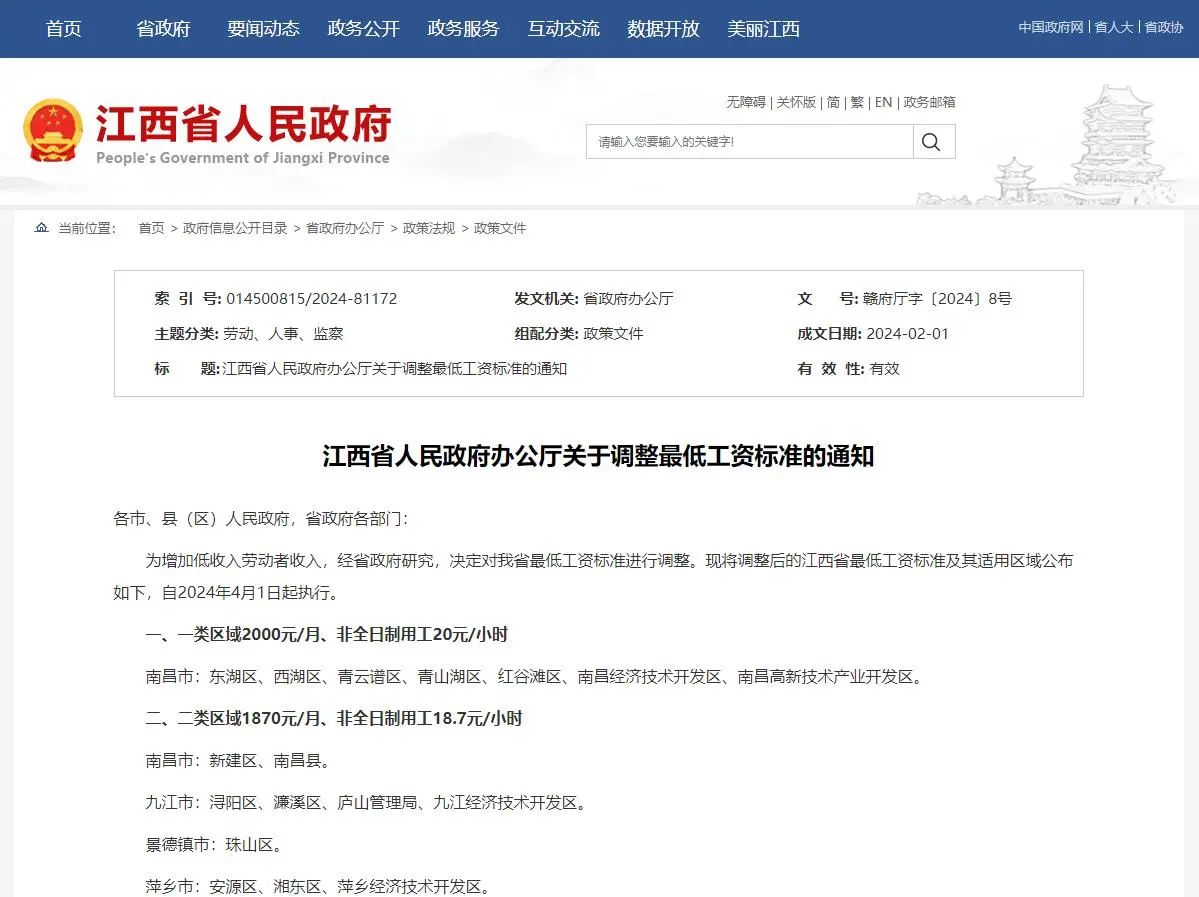
Task: Open the 中国政府网 link
Action: click(x=1051, y=27)
